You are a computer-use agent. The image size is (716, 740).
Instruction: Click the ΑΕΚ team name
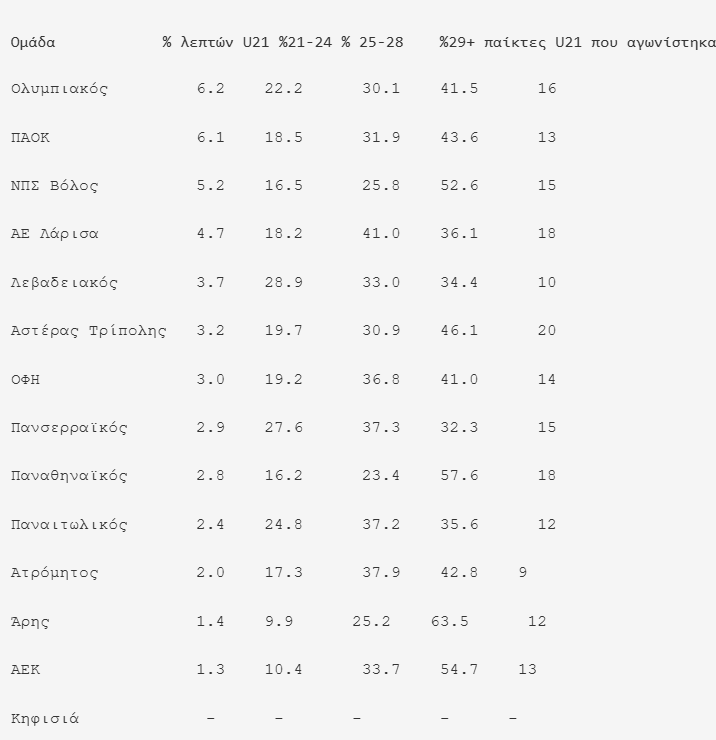point(26,670)
